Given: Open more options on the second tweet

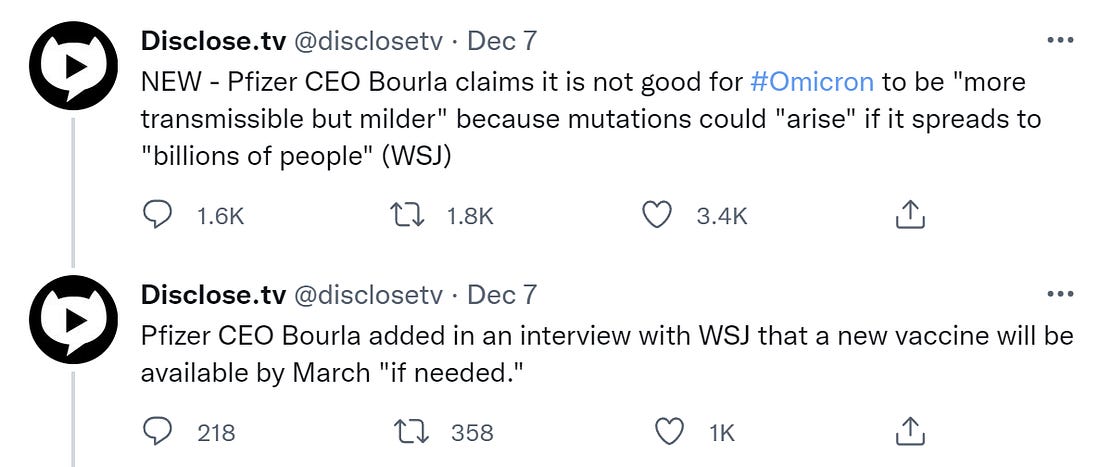Looking at the screenshot, I should click(1059, 294).
